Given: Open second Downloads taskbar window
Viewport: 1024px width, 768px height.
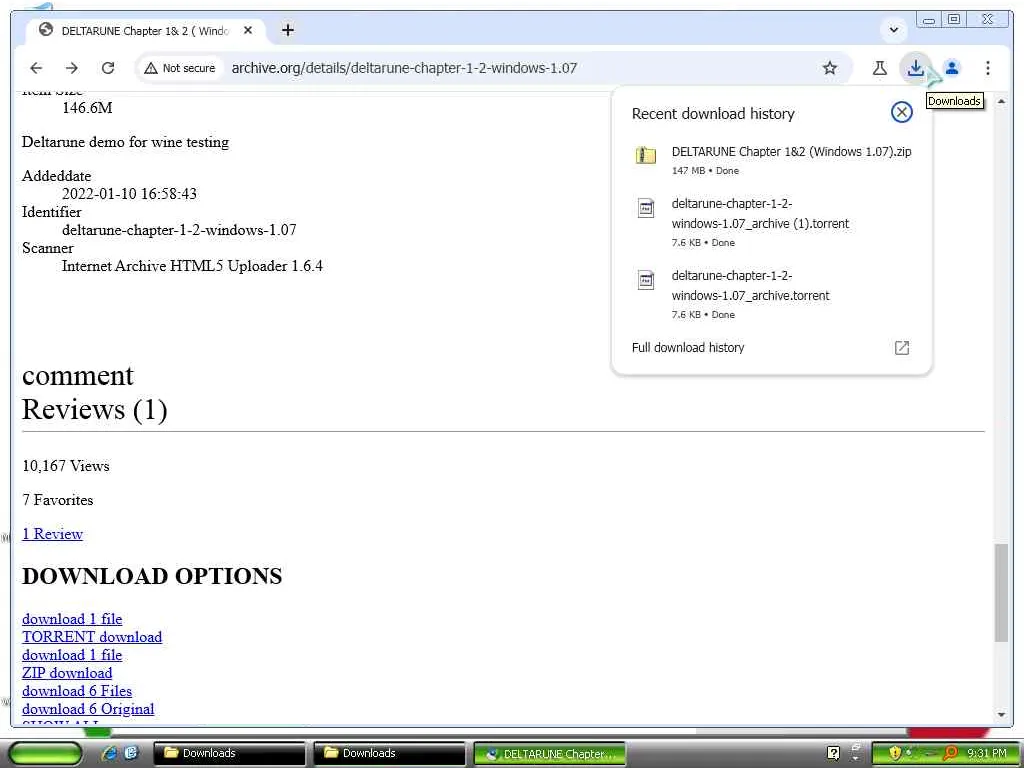Looking at the screenshot, I should pos(389,753).
